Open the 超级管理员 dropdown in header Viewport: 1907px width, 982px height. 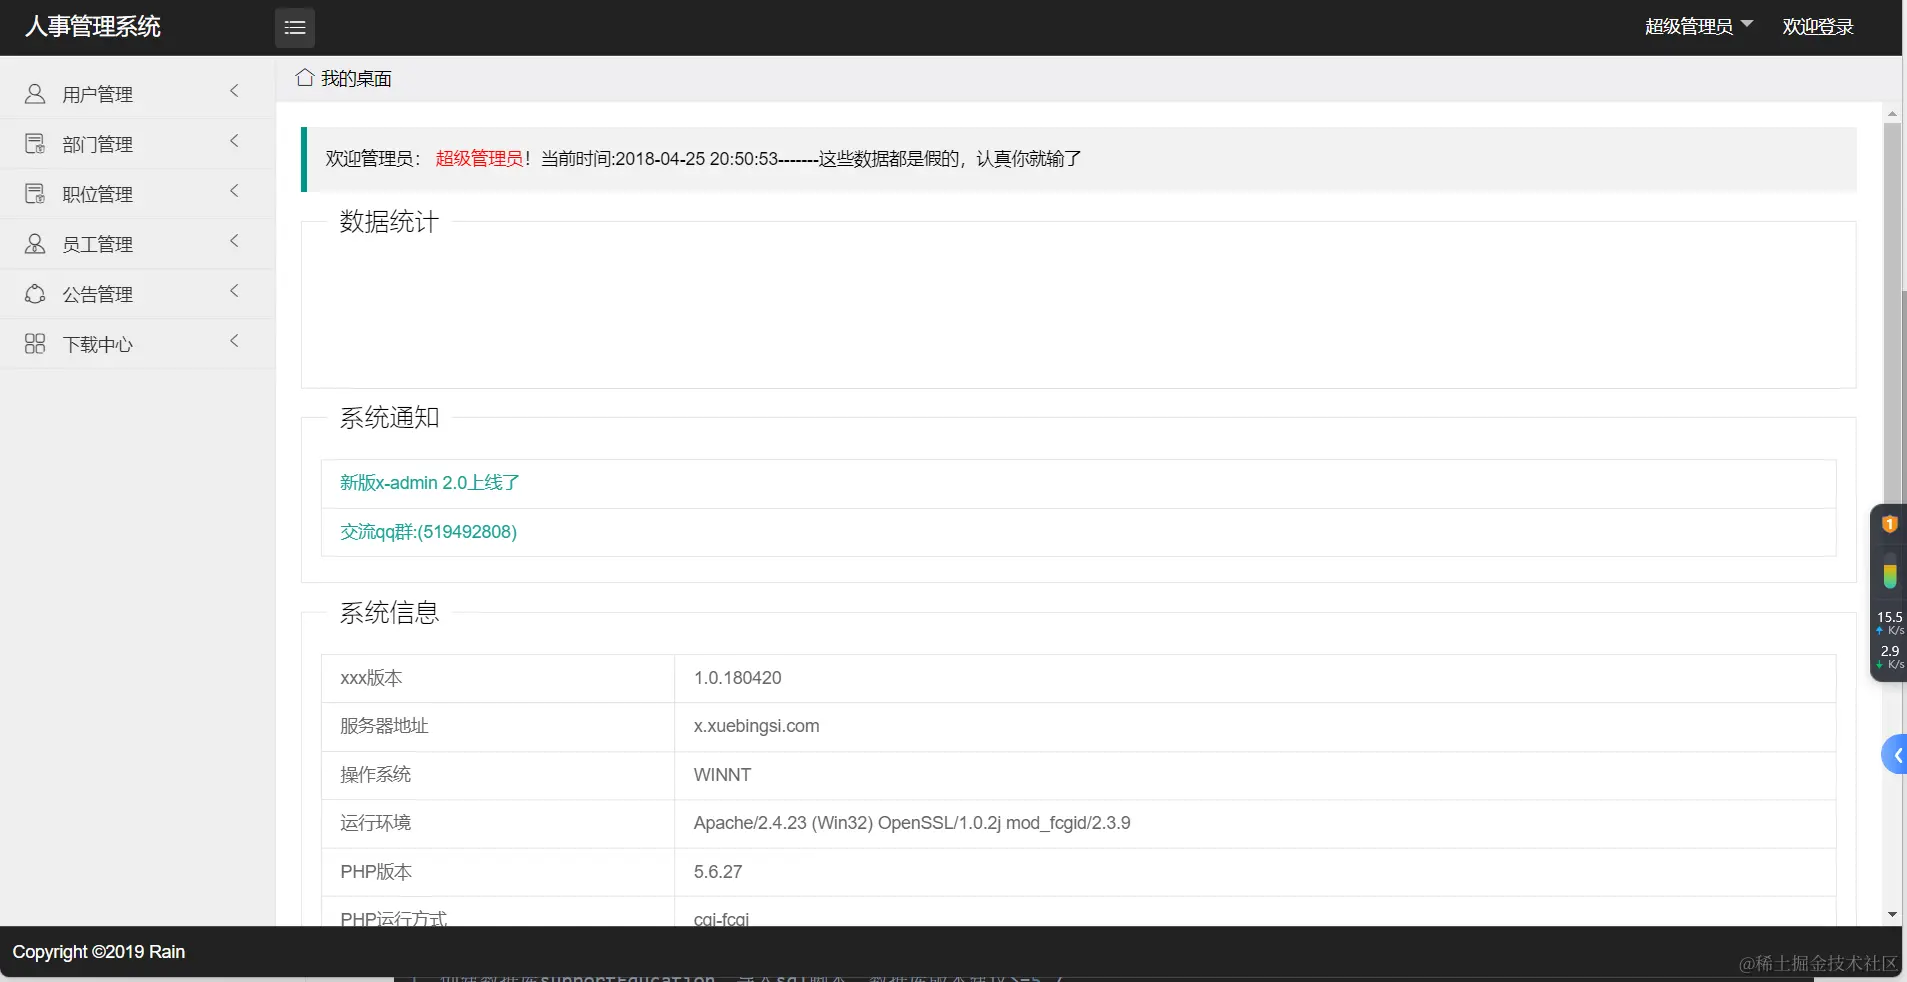coord(1699,27)
